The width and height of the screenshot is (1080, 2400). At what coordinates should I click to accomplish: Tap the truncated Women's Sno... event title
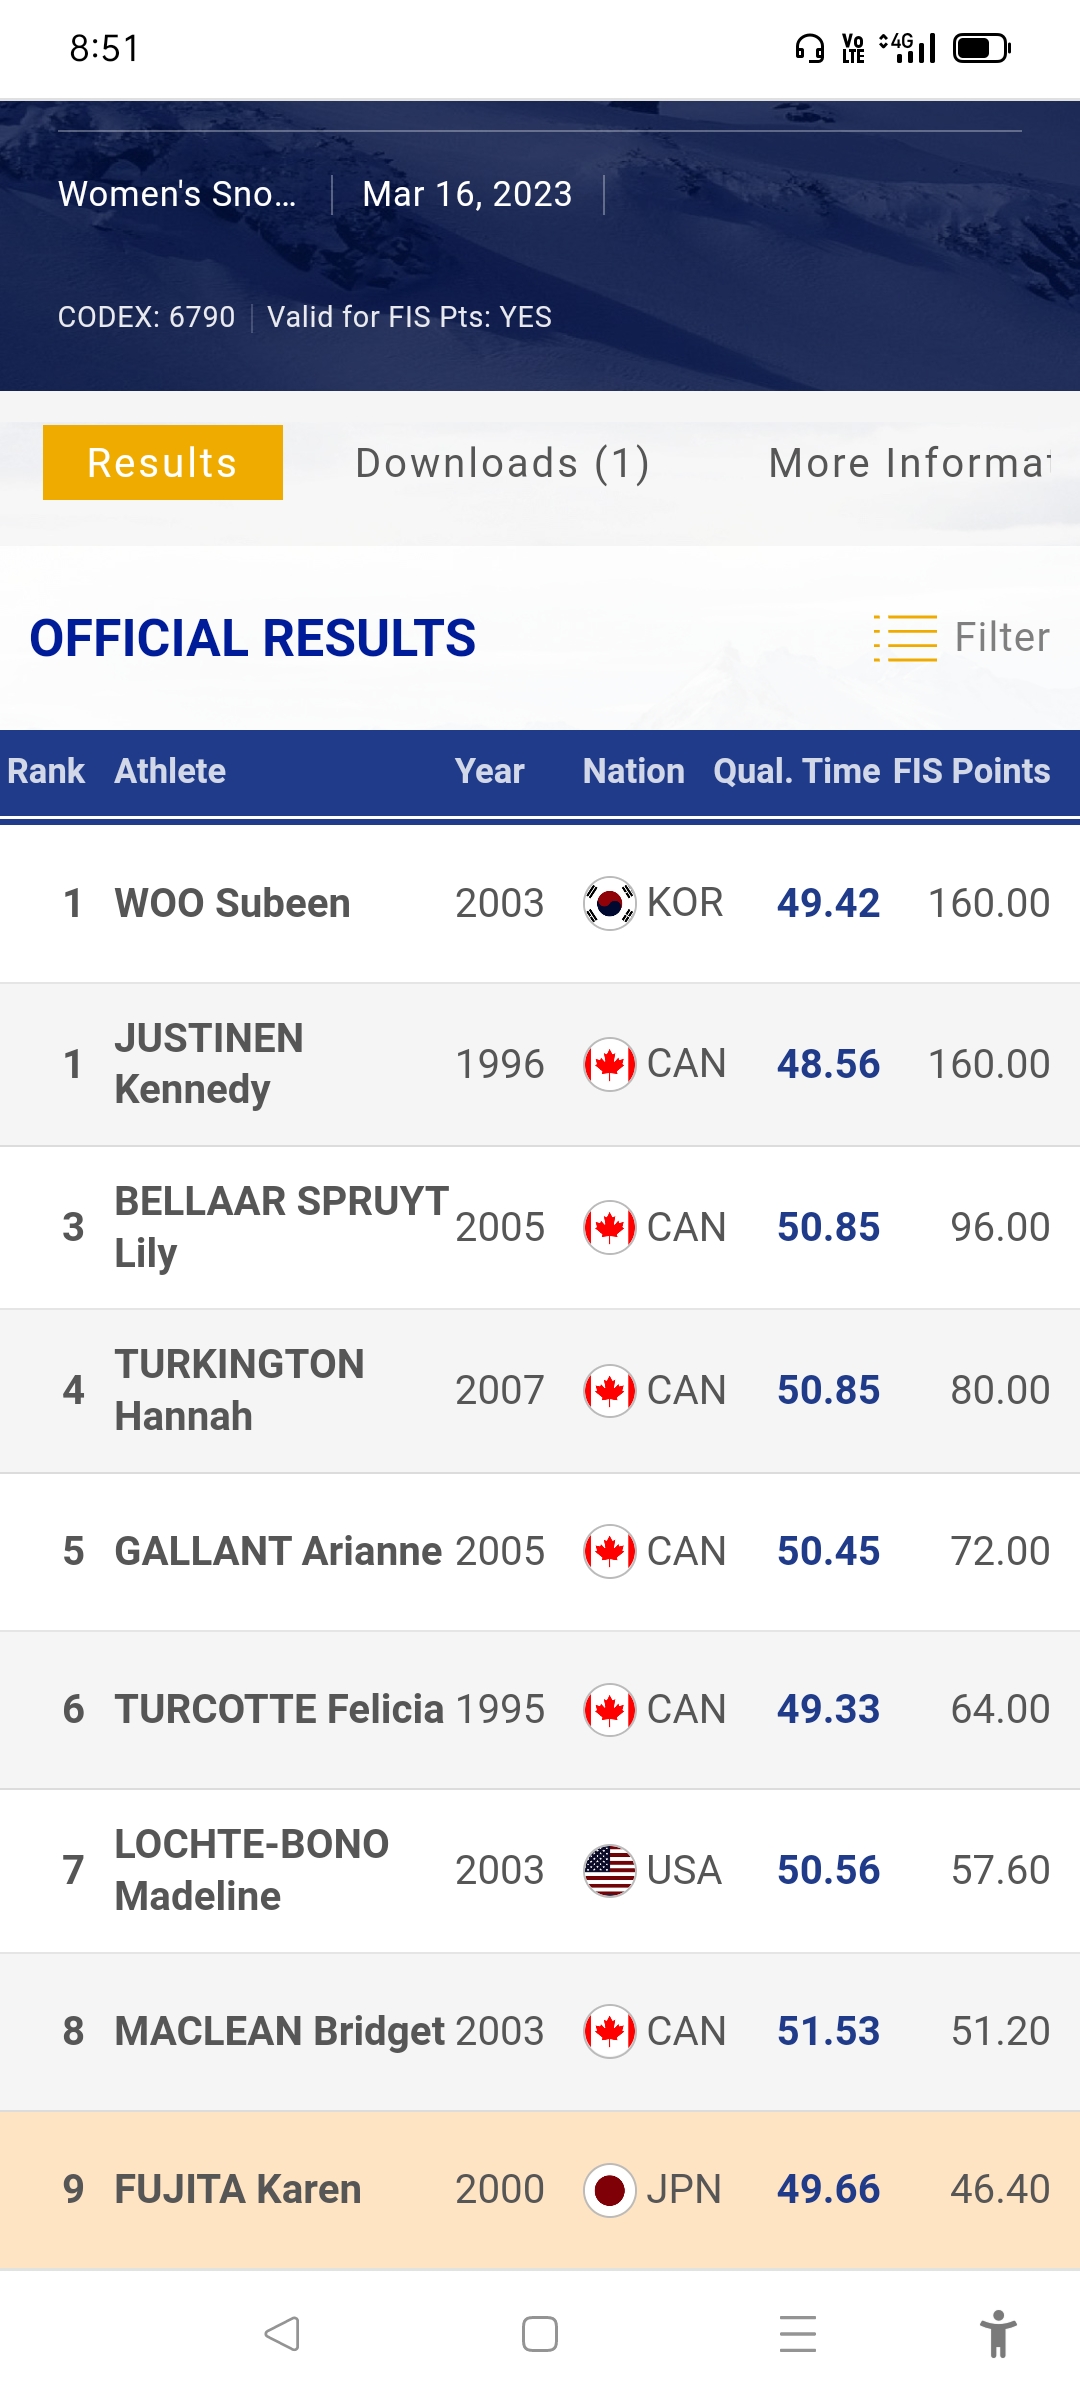(178, 194)
